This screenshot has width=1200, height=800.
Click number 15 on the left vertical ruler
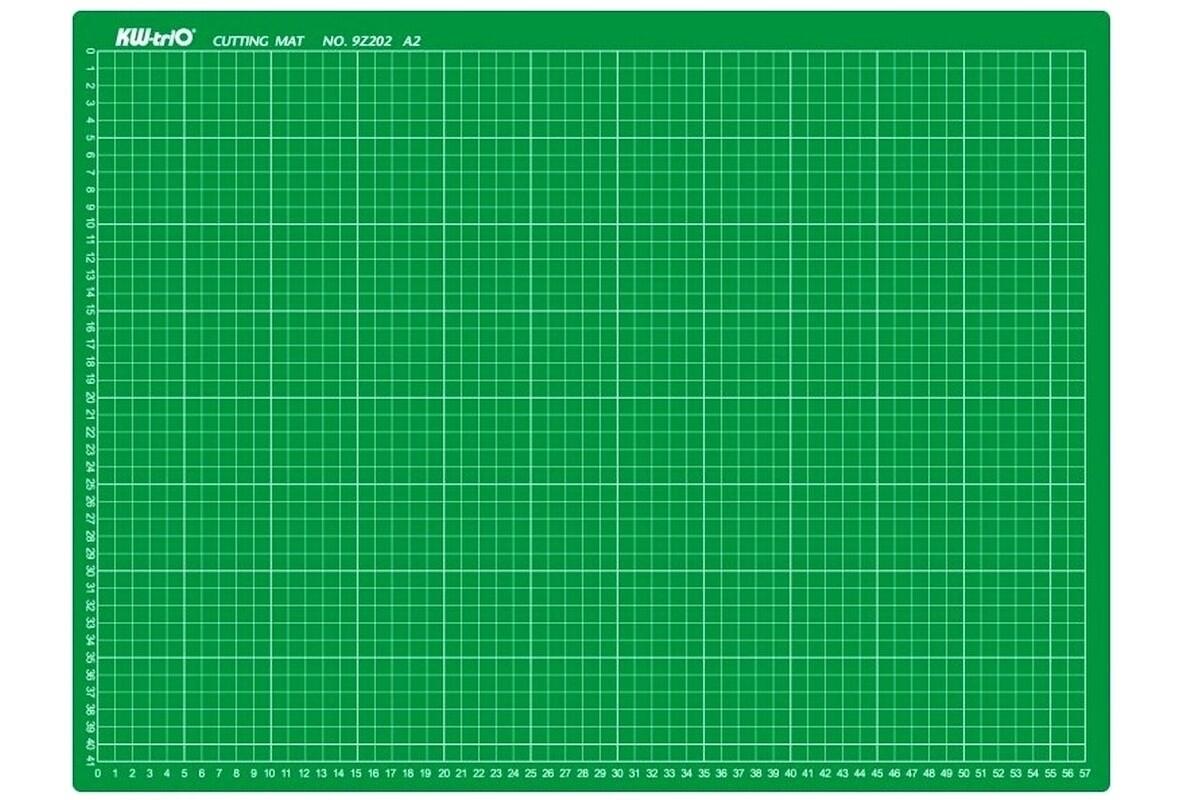click(x=90, y=311)
